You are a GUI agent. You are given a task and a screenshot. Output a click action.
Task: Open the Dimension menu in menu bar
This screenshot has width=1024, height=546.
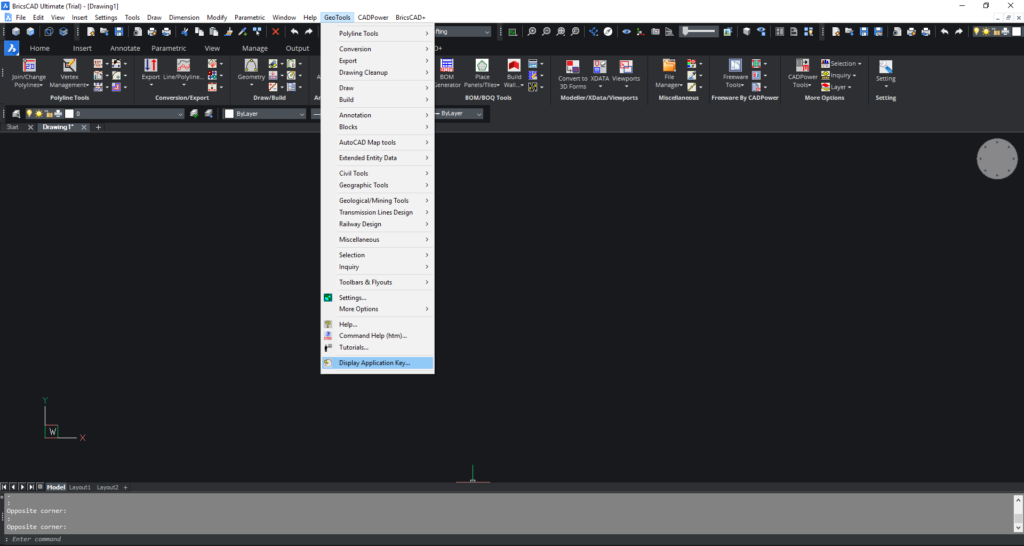click(184, 18)
